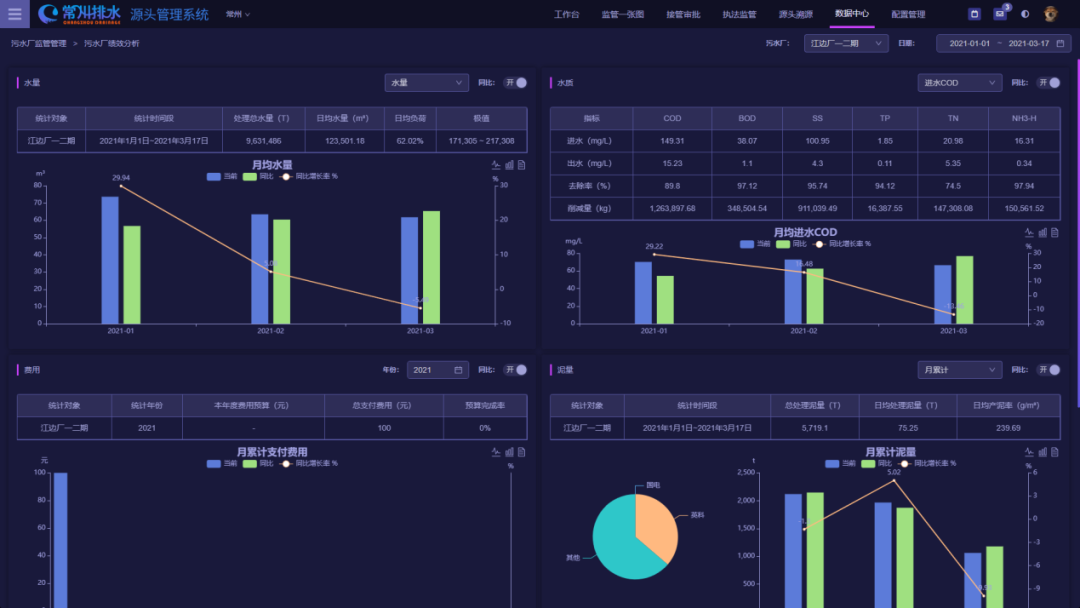Click 污水厂监管管理 breadcrumb link
Screen dimensions: 1080x608
pos(38,44)
